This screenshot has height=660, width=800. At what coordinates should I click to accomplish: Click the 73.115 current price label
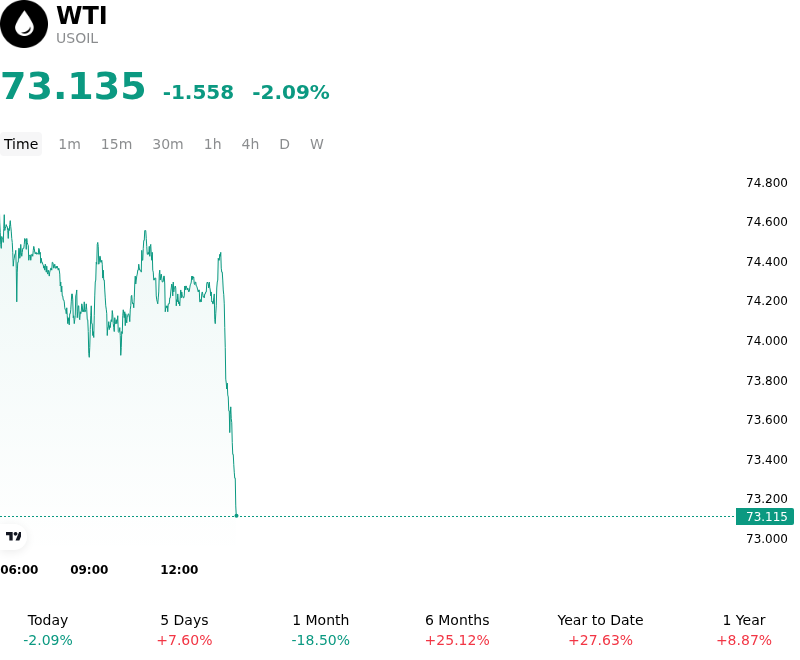pyautogui.click(x=765, y=517)
